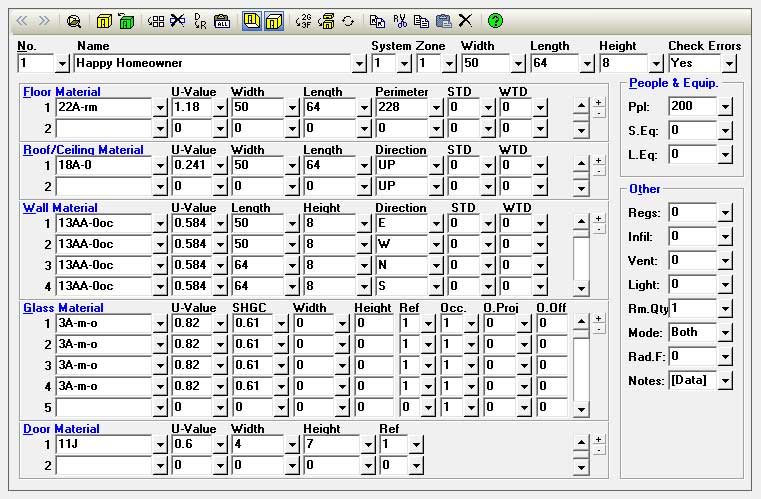Open the Notes [Data] dropdown

pyautogui.click(x=725, y=381)
